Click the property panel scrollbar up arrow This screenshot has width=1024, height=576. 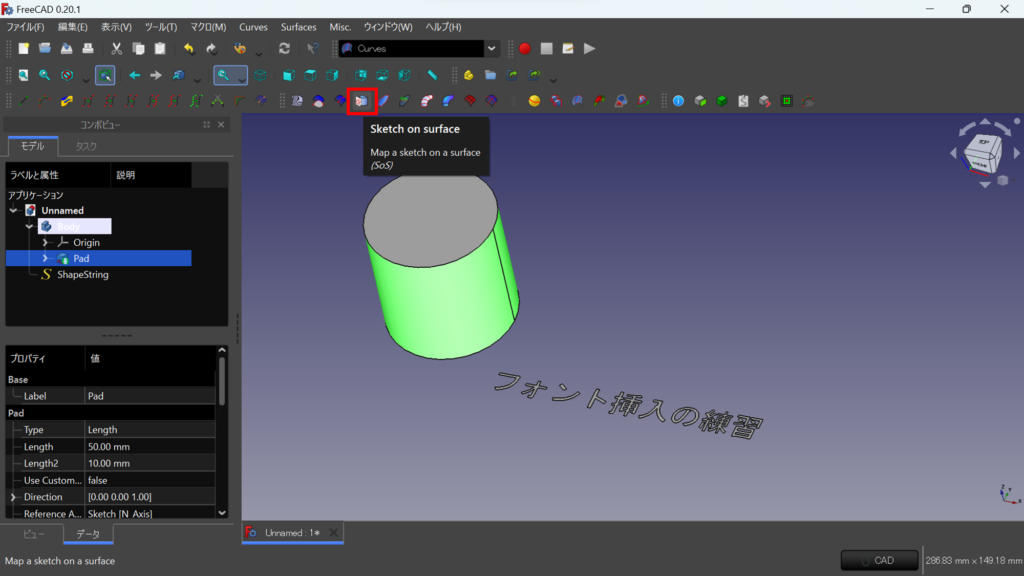tap(222, 351)
